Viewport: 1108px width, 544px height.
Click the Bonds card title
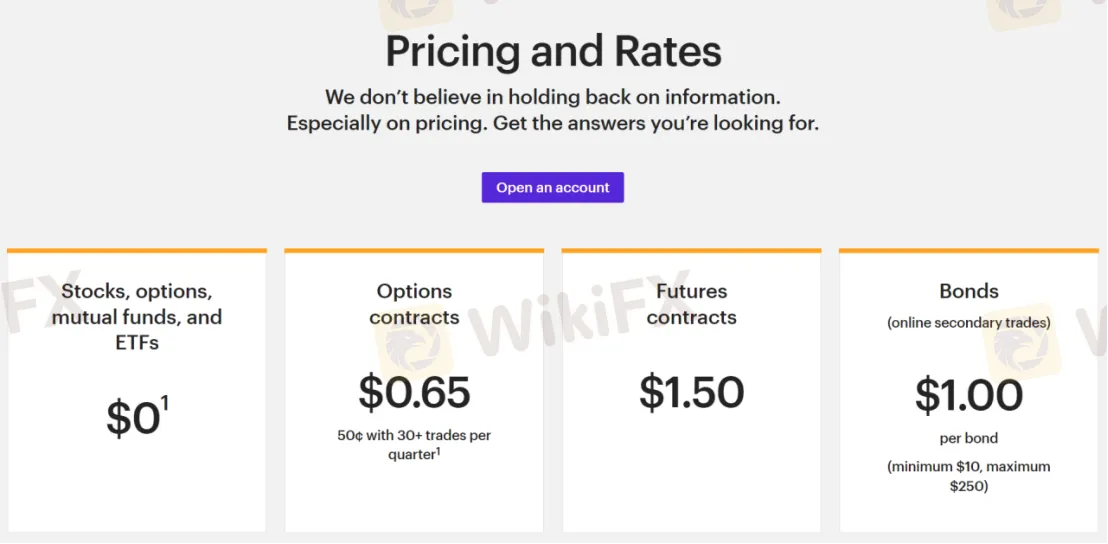pyautogui.click(x=968, y=291)
